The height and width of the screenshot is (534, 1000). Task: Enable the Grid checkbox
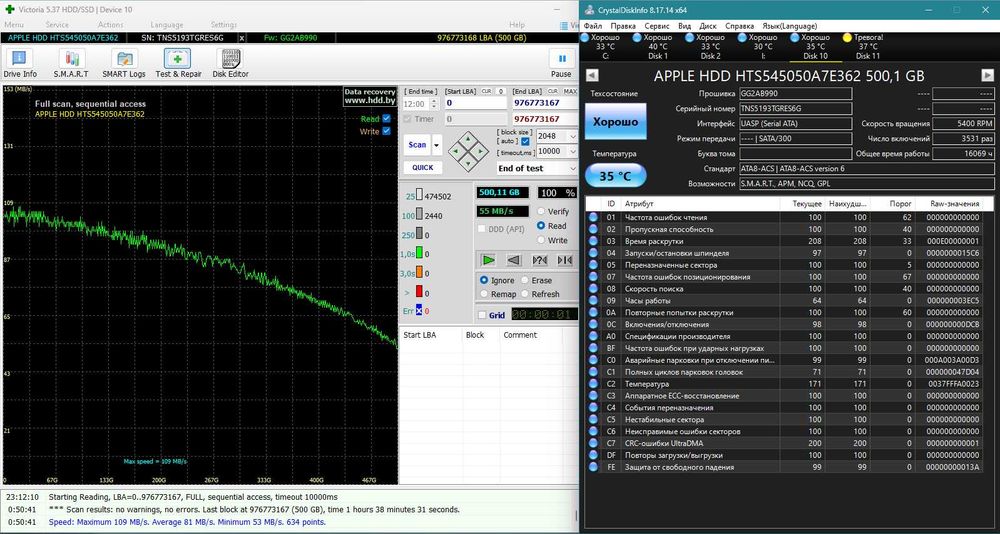pos(482,315)
